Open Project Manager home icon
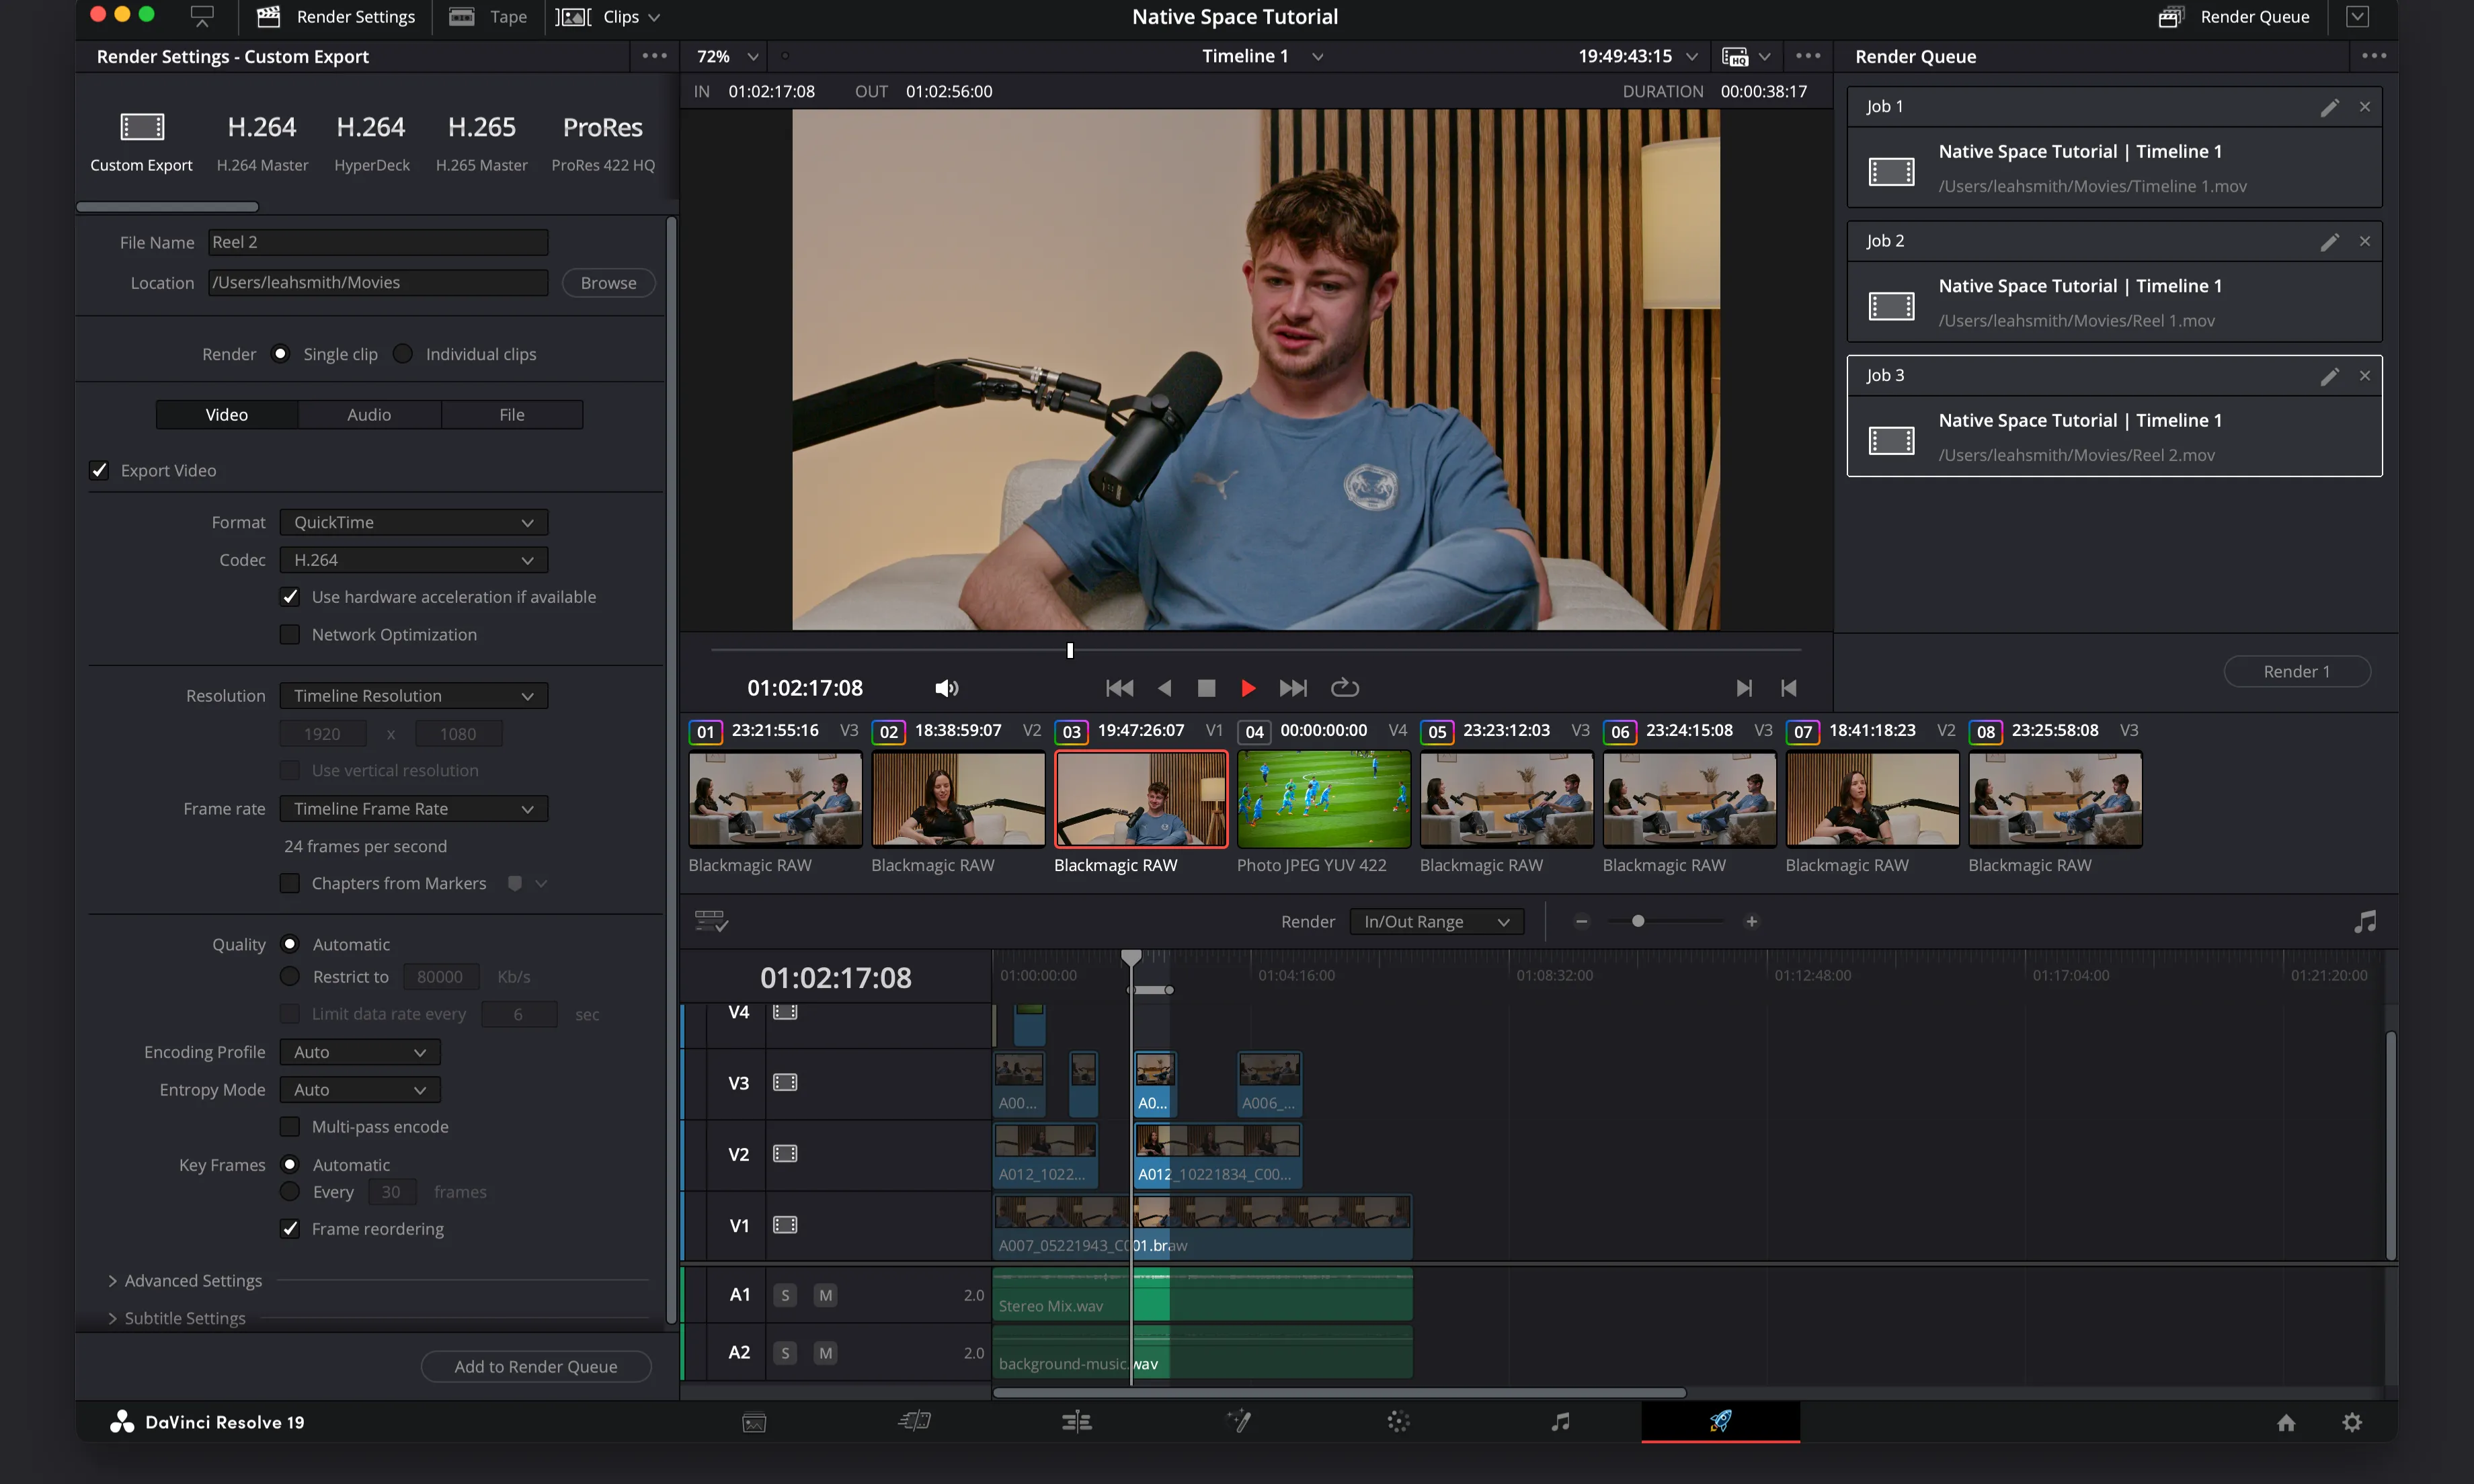The height and width of the screenshot is (1484, 2474). pyautogui.click(x=2286, y=1422)
